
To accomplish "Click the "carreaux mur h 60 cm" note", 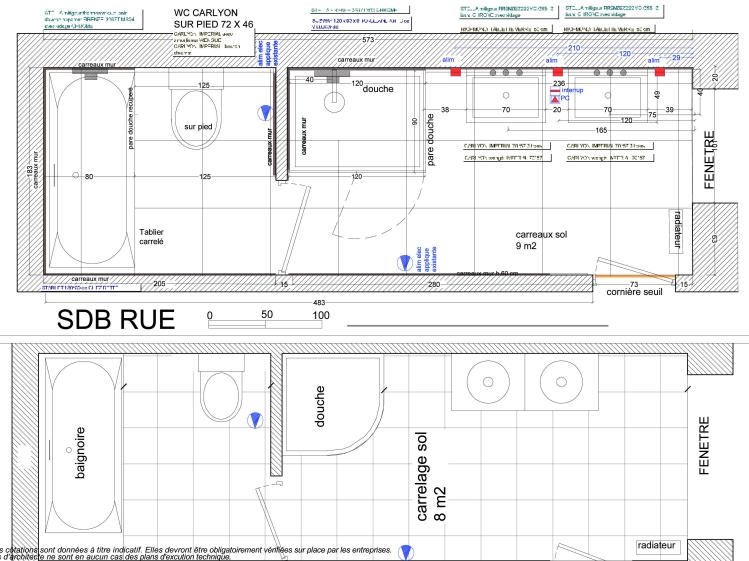I will pyautogui.click(x=487, y=273).
